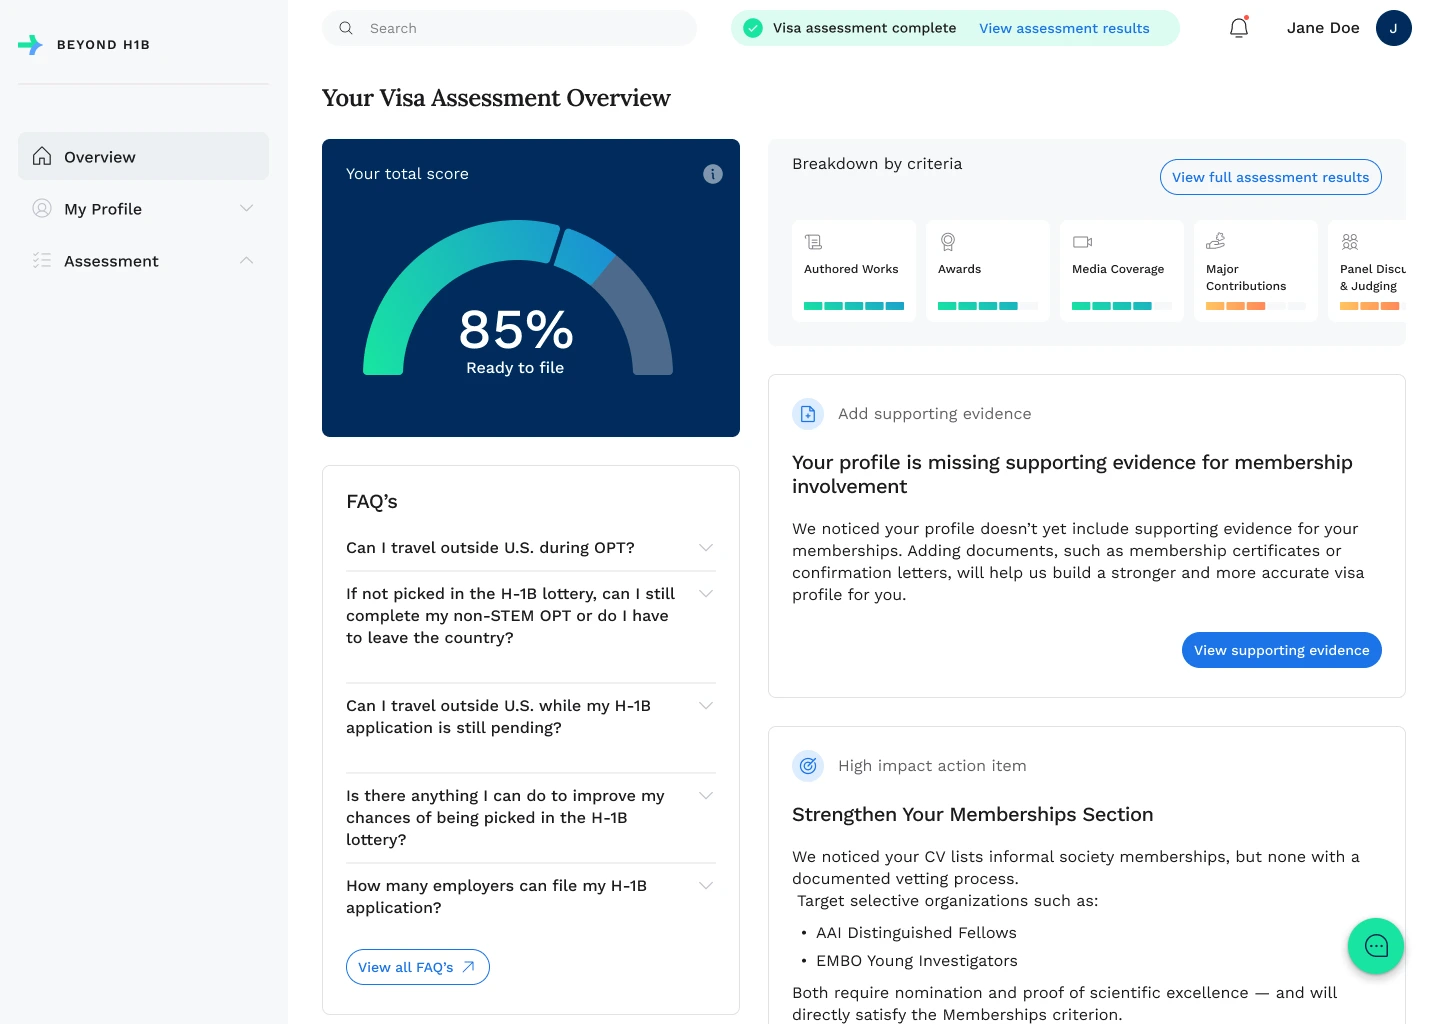Image resolution: width=1440 pixels, height=1024 pixels.
Task: Click View full assessment results button
Action: (1270, 177)
